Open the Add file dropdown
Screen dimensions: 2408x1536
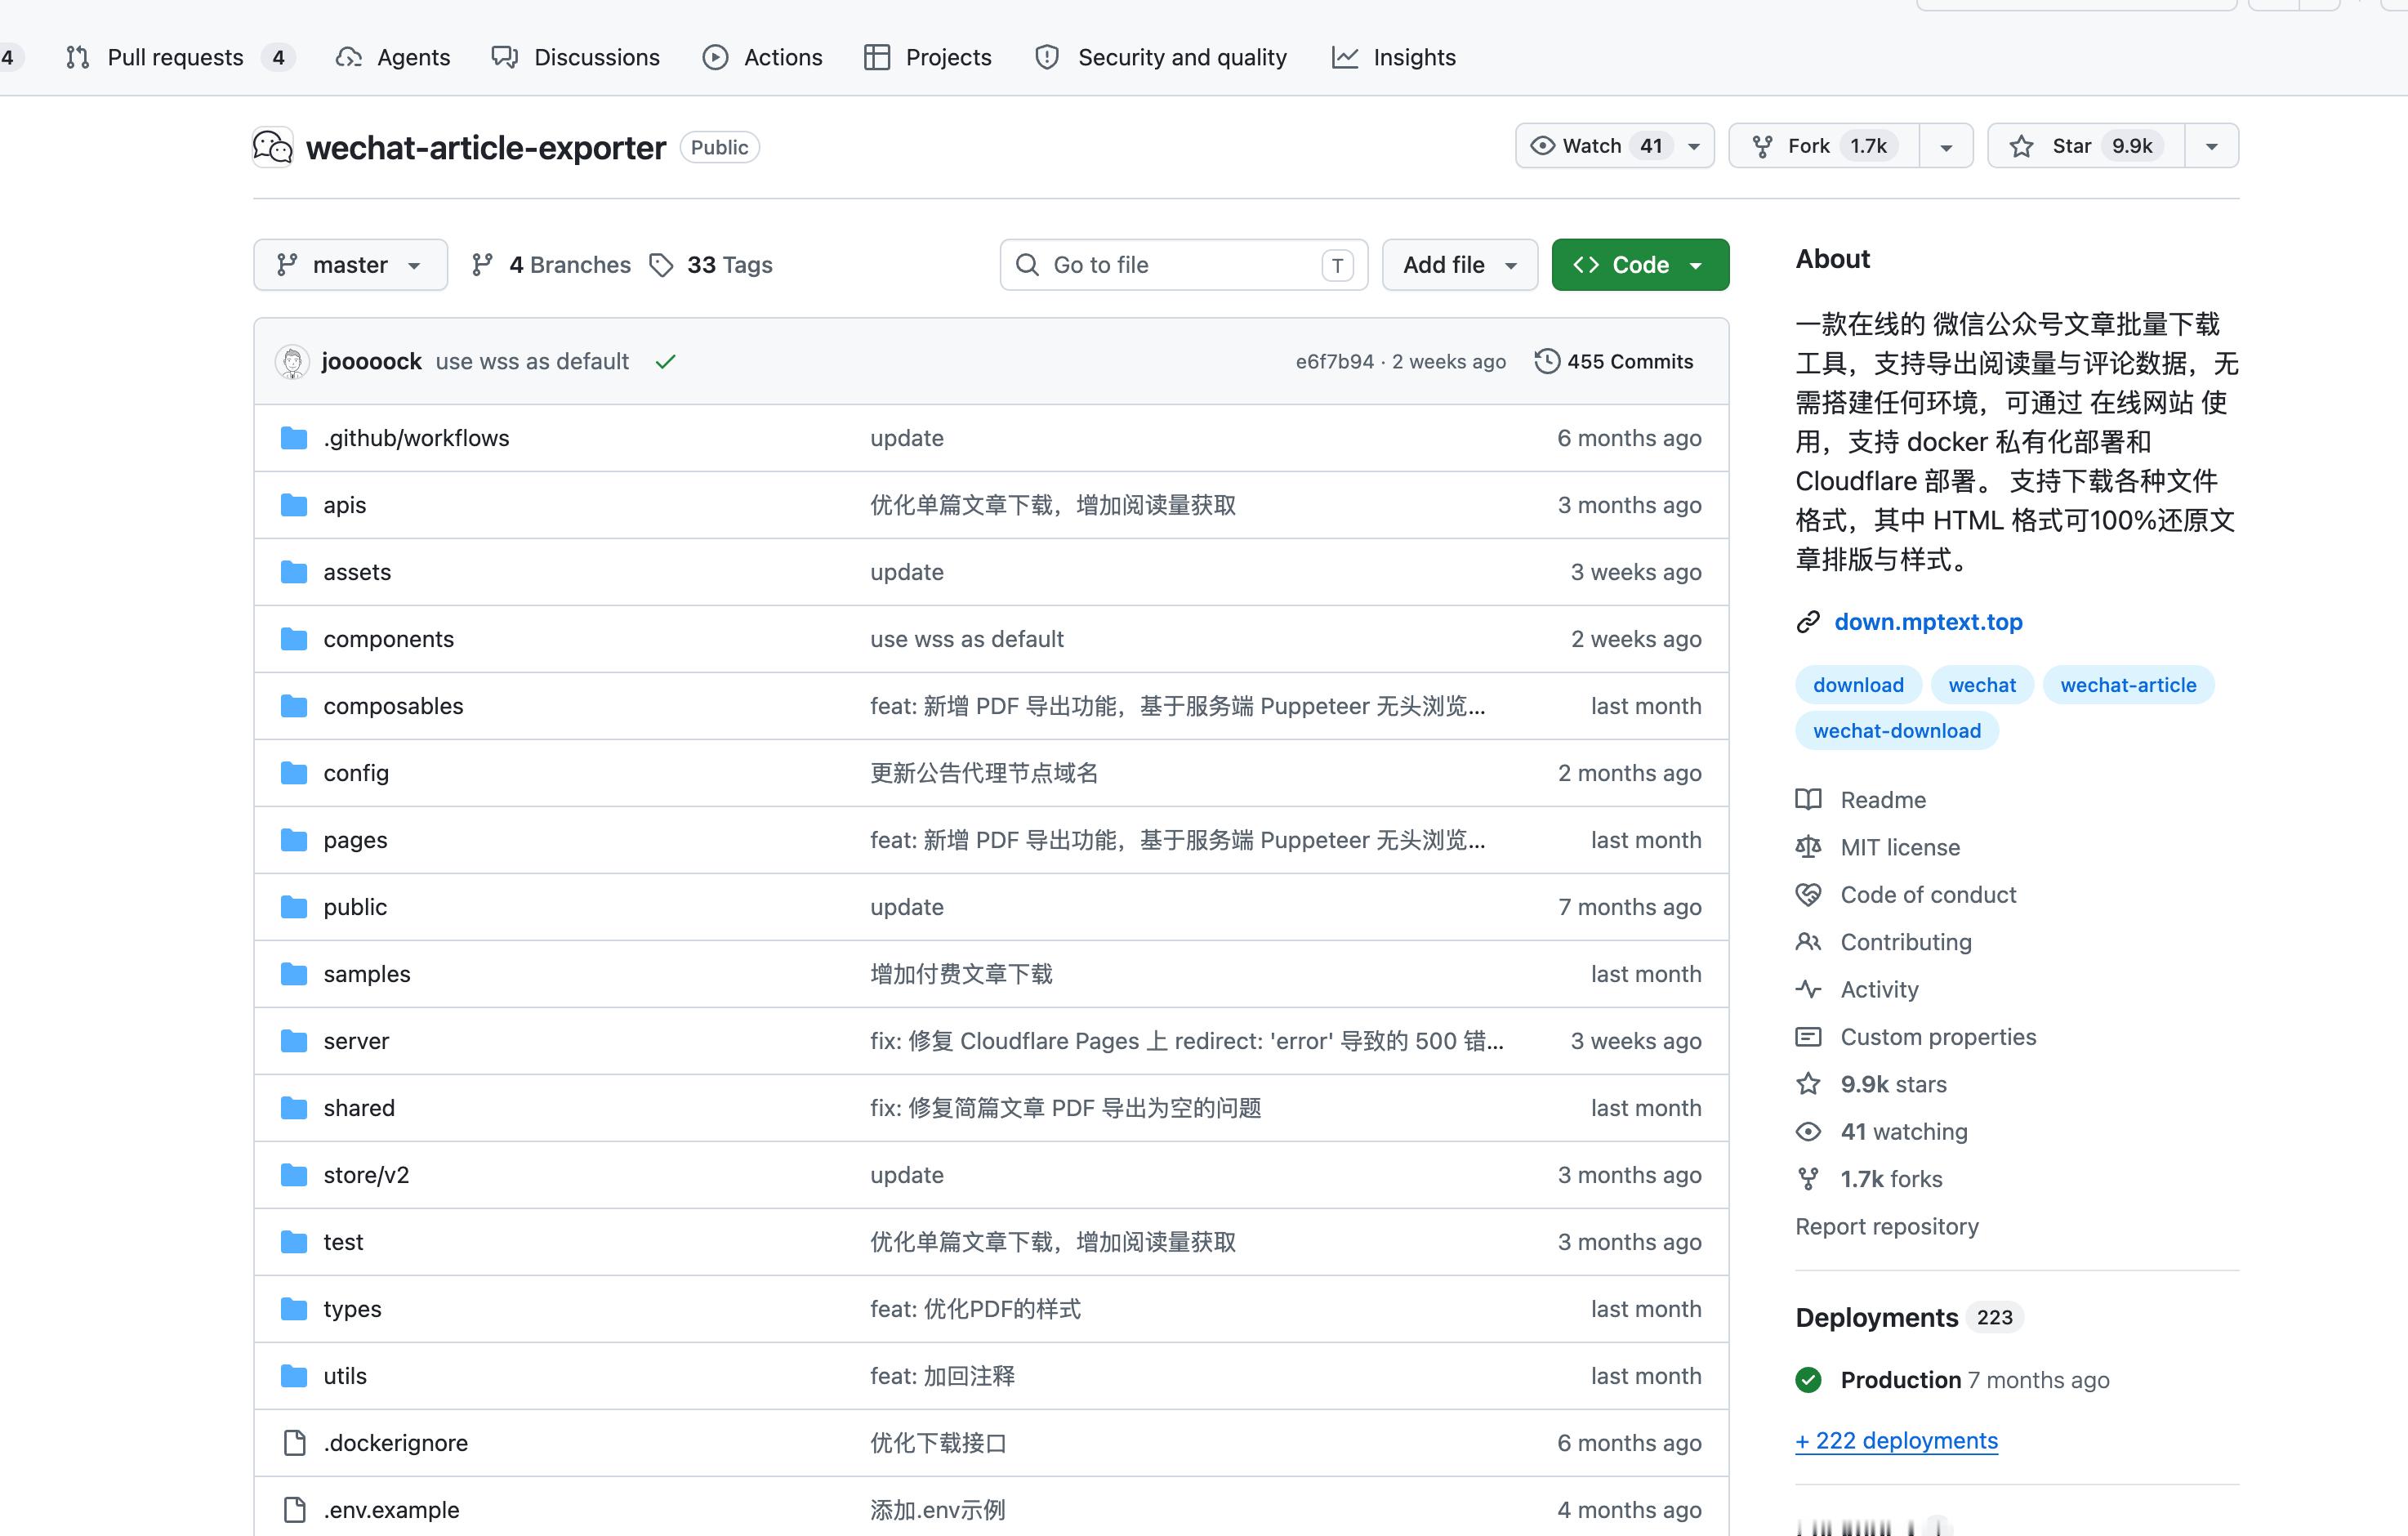pos(1460,265)
